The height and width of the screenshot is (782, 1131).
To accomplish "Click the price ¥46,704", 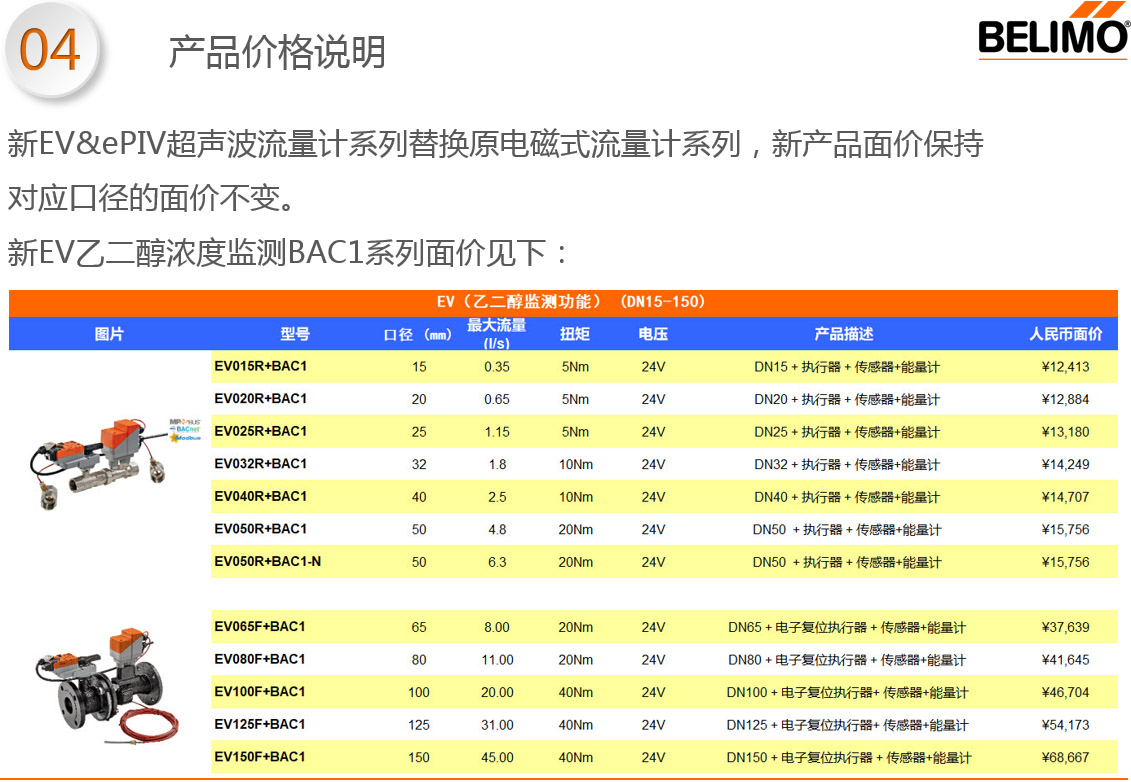I will (1065, 692).
